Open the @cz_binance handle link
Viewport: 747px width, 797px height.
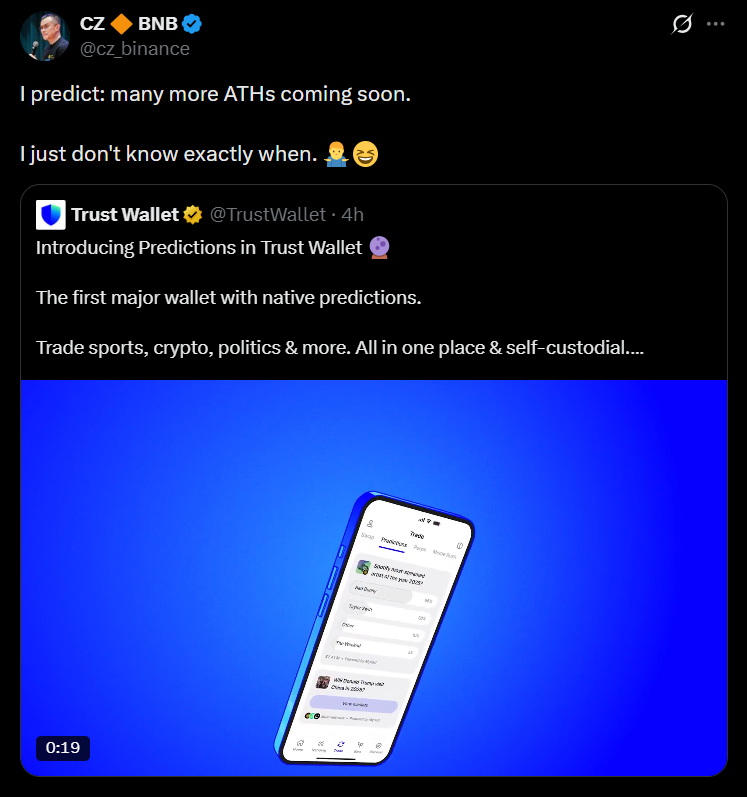[x=135, y=49]
